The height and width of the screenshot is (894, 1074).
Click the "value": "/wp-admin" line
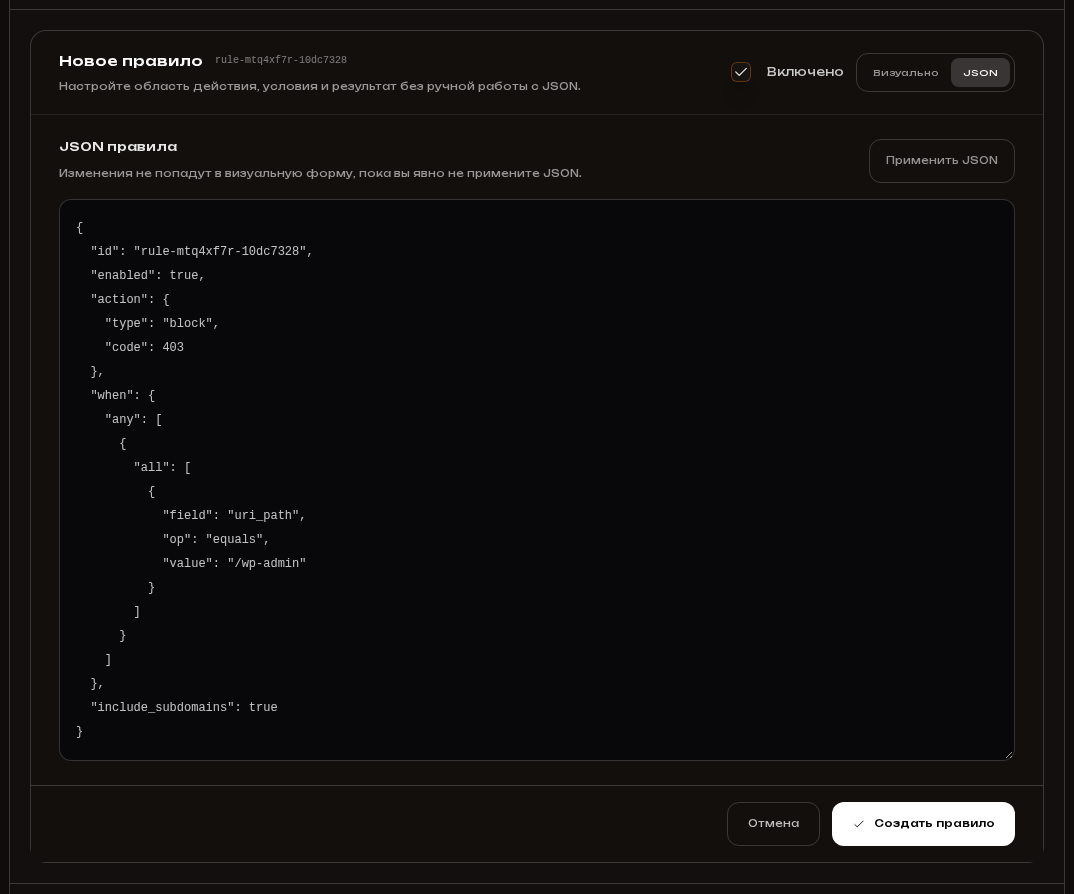pos(234,563)
